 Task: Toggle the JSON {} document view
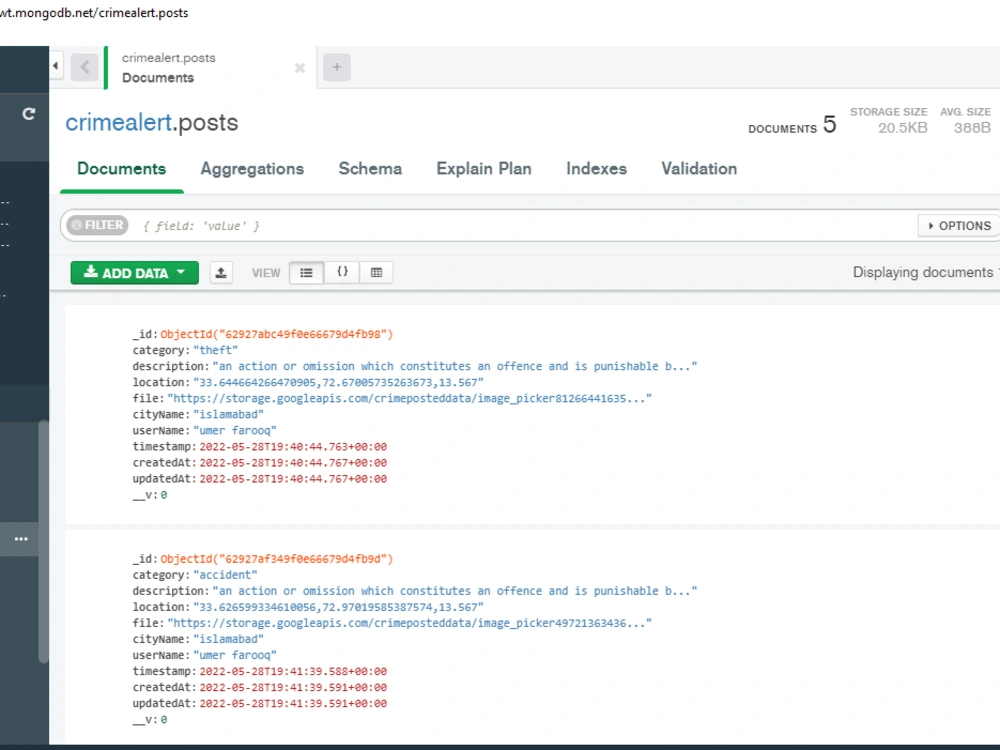pos(341,272)
